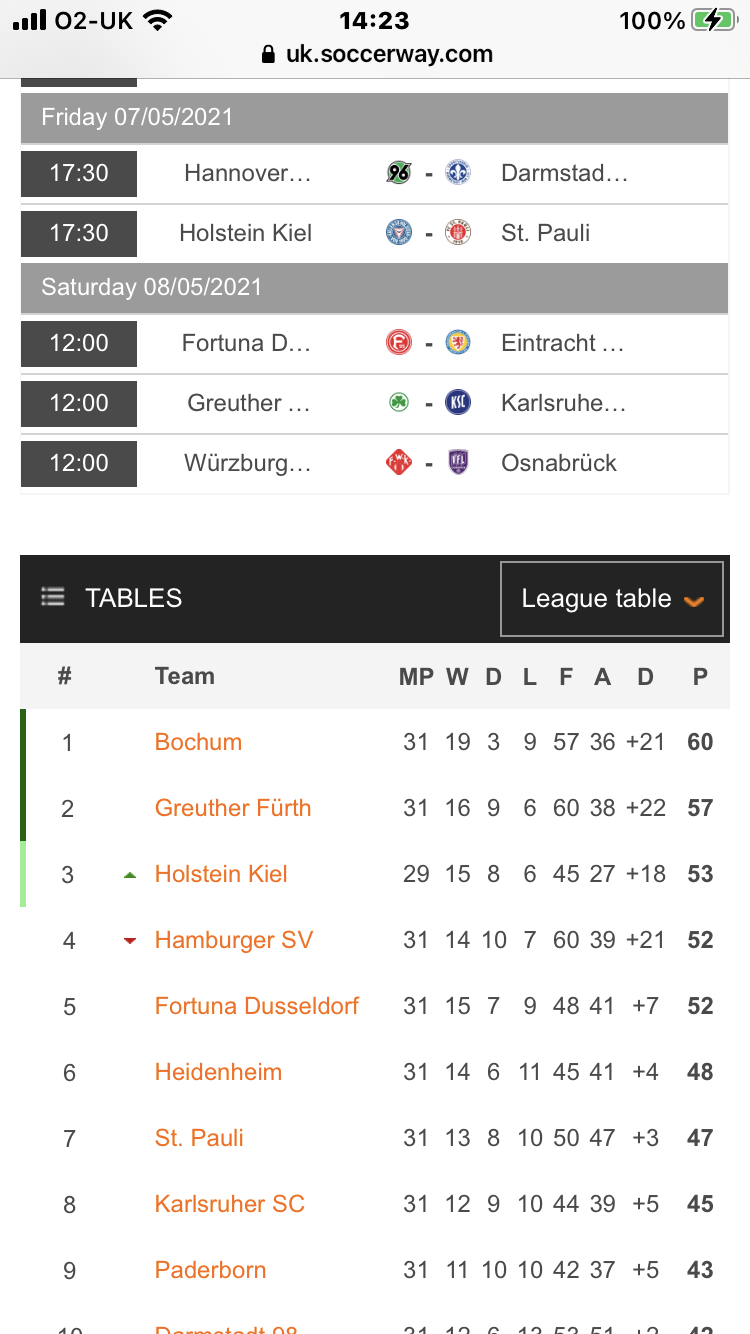Open the Bochum team page
The width and height of the screenshot is (750, 1334).
click(x=198, y=742)
